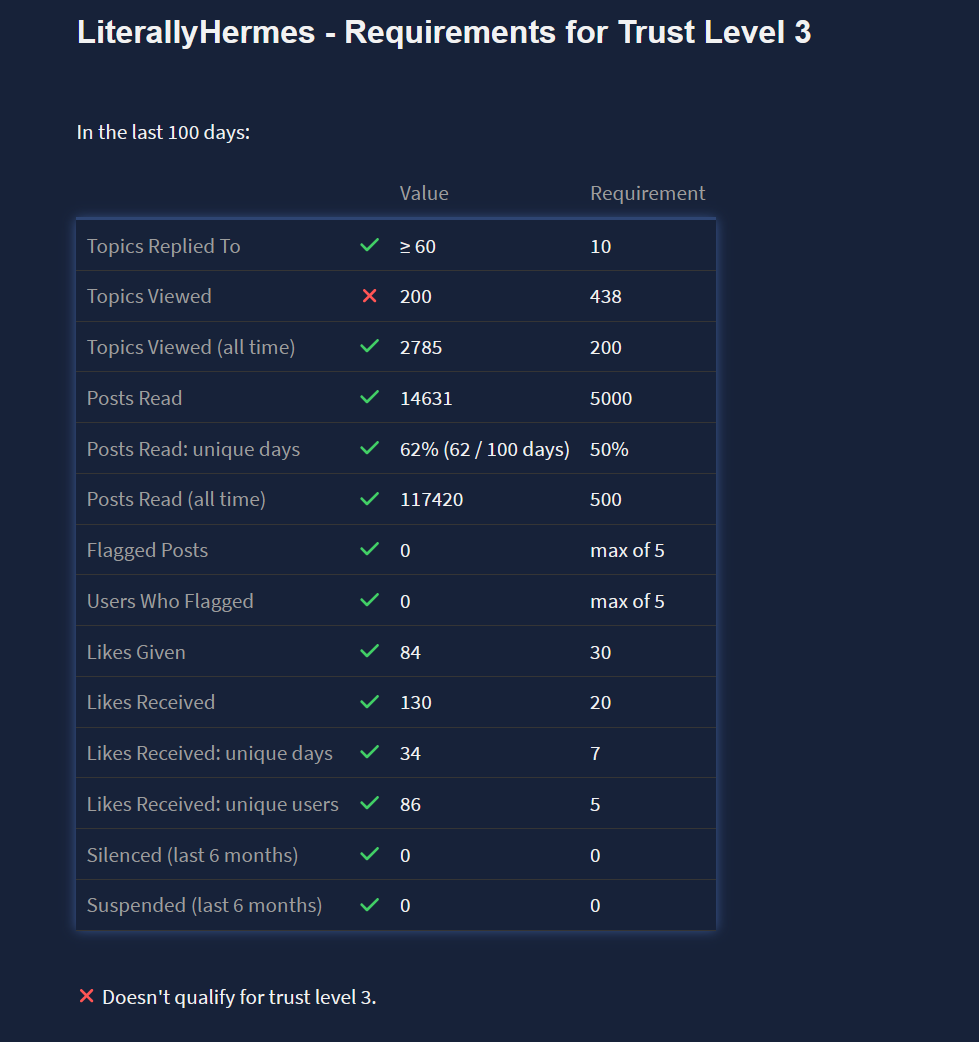Click the checkmark for Flagged Posts row

(369, 549)
